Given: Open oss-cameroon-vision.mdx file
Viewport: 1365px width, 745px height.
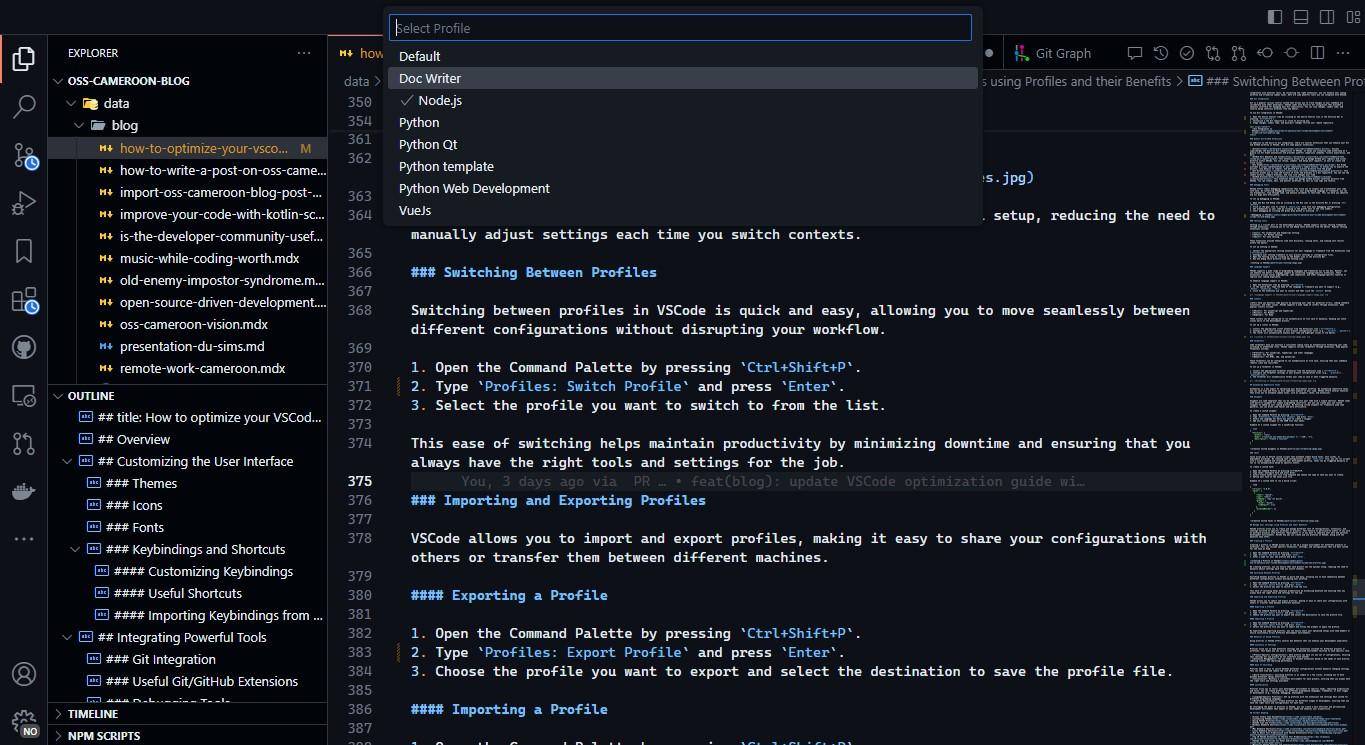Looking at the screenshot, I should point(188,324).
